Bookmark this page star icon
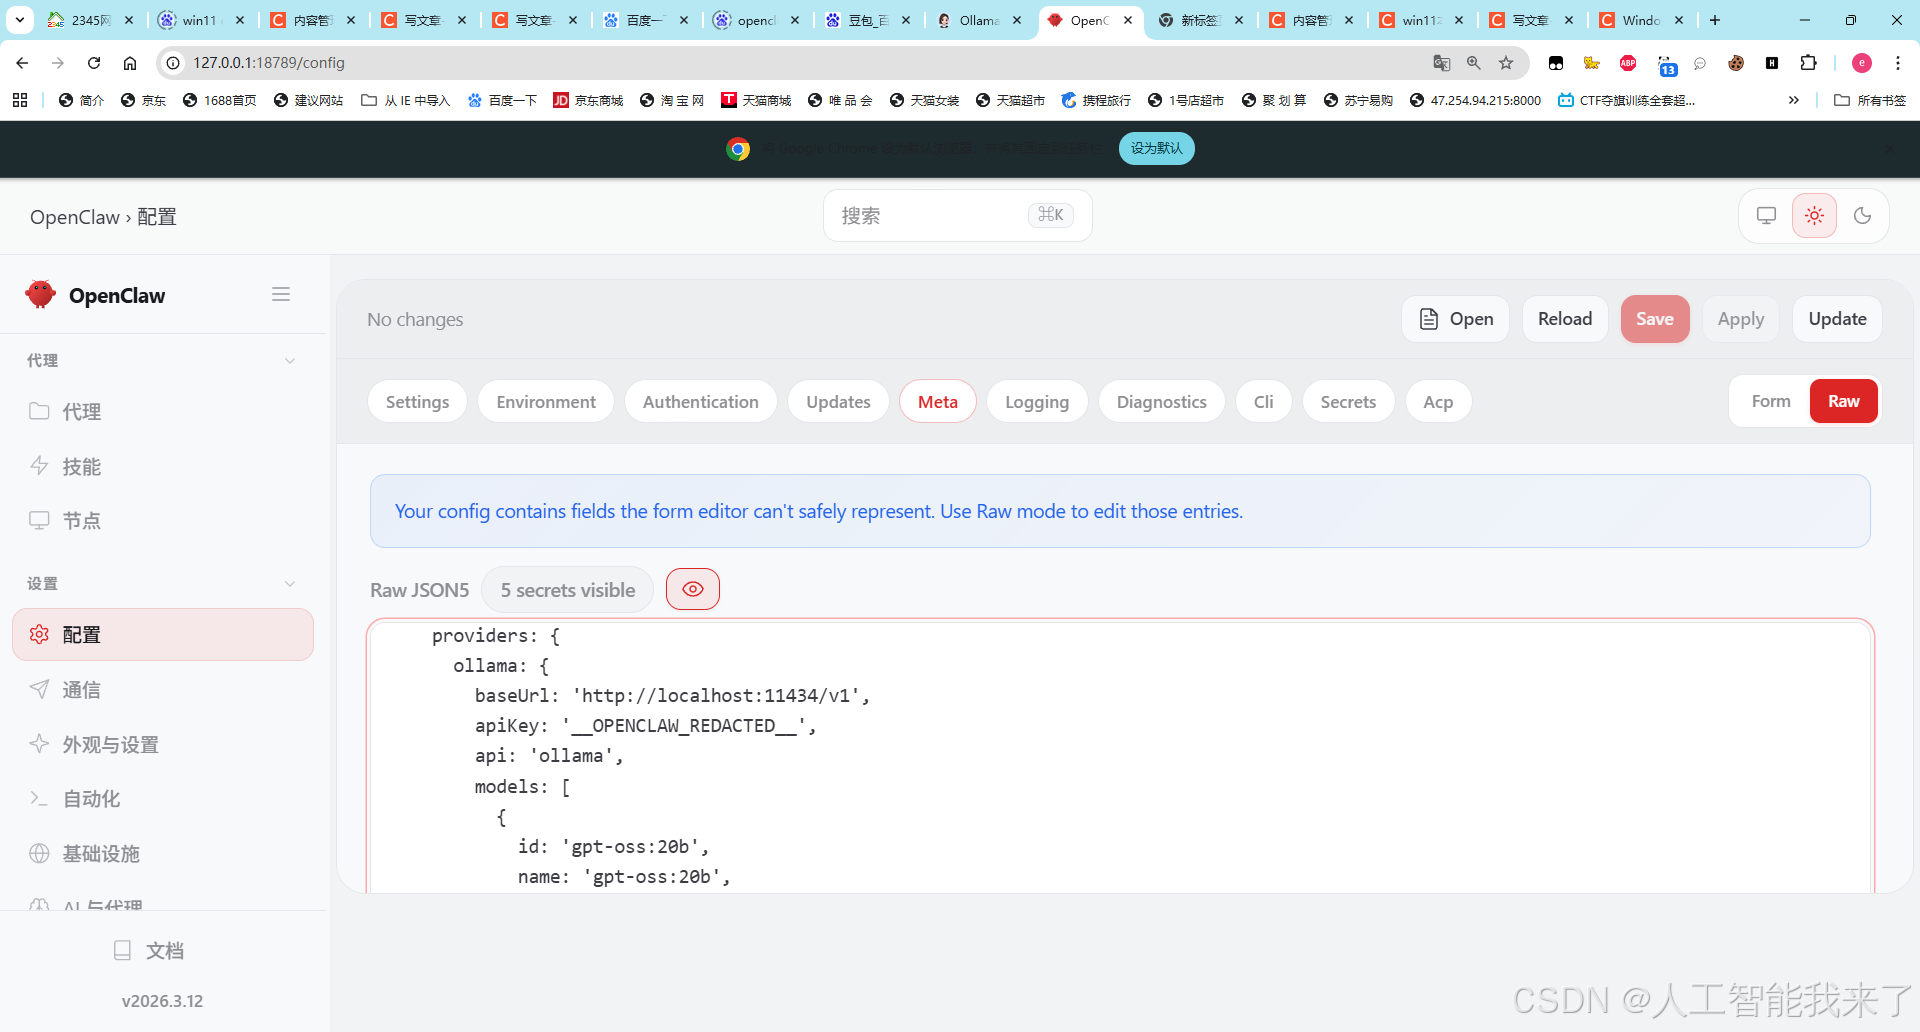Image resolution: width=1920 pixels, height=1032 pixels. point(1506,63)
